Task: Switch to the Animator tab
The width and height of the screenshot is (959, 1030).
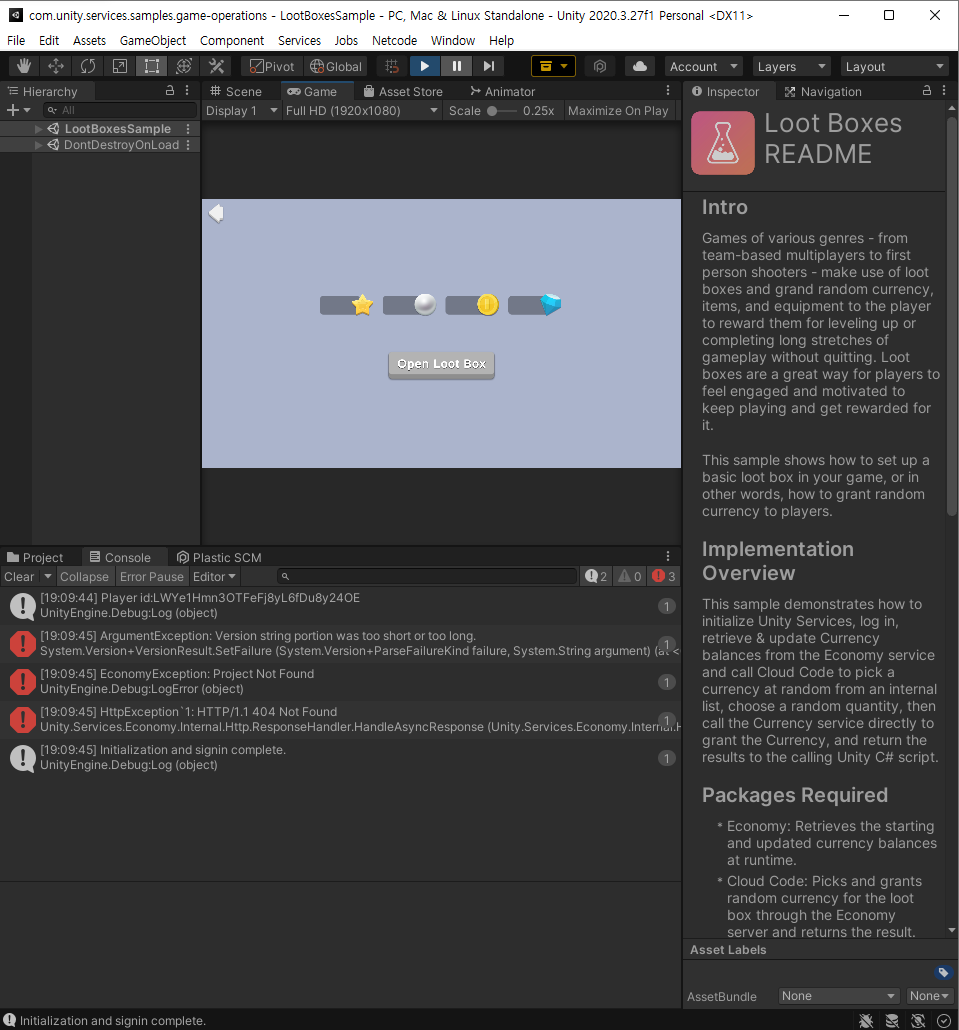Action: [x=503, y=91]
